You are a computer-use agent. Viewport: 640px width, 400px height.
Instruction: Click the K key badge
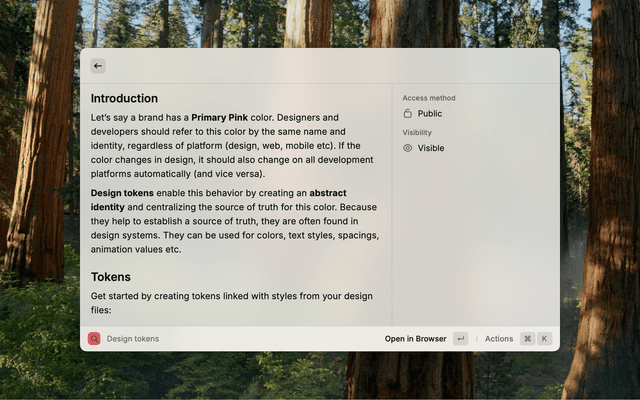(x=545, y=339)
